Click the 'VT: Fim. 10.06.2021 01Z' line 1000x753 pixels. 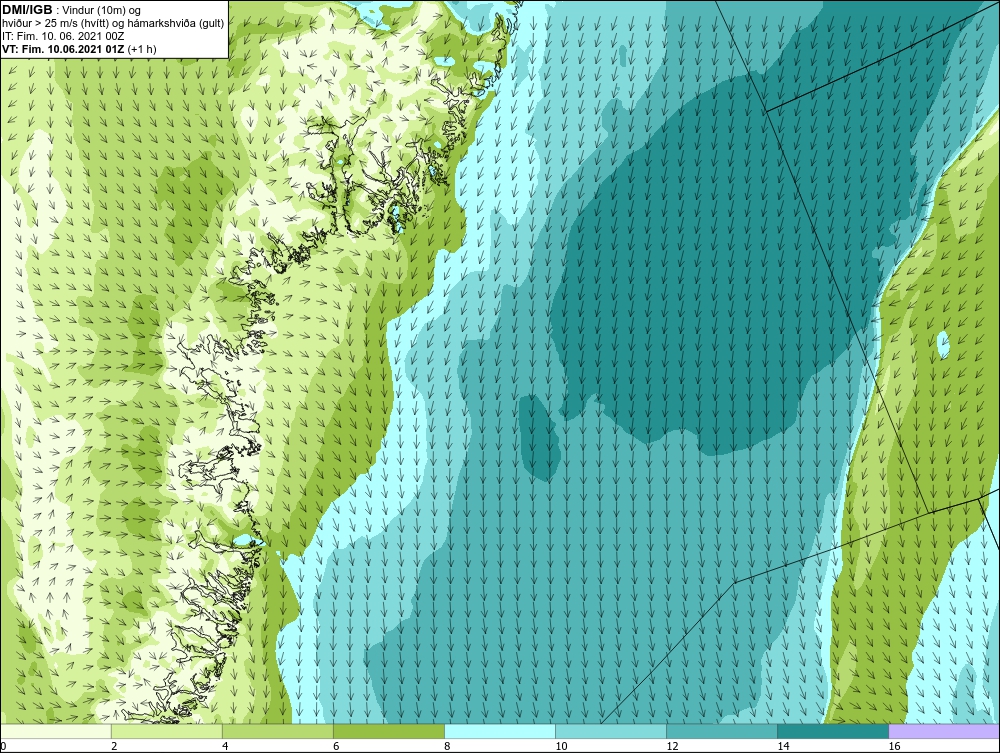tap(64, 49)
